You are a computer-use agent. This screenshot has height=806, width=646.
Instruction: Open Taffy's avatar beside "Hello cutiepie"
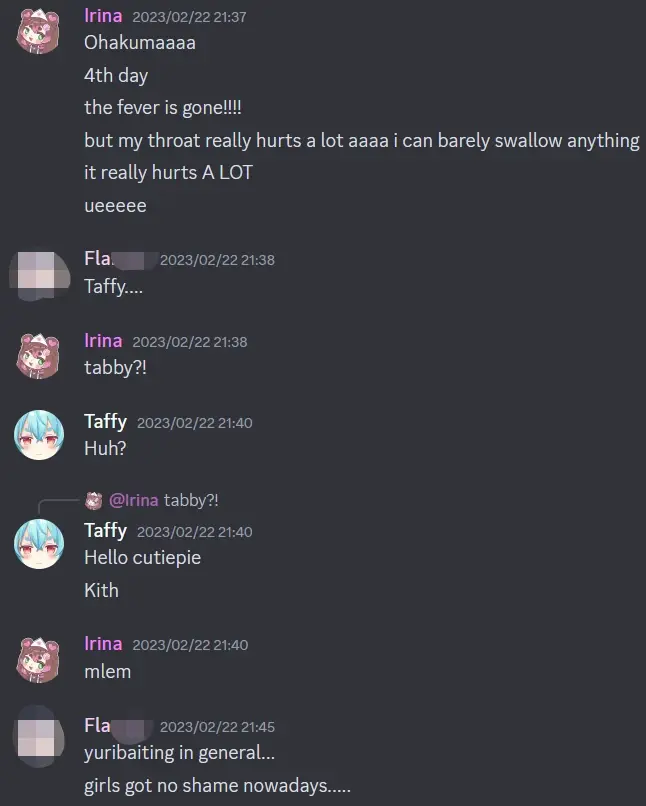[x=39, y=544]
